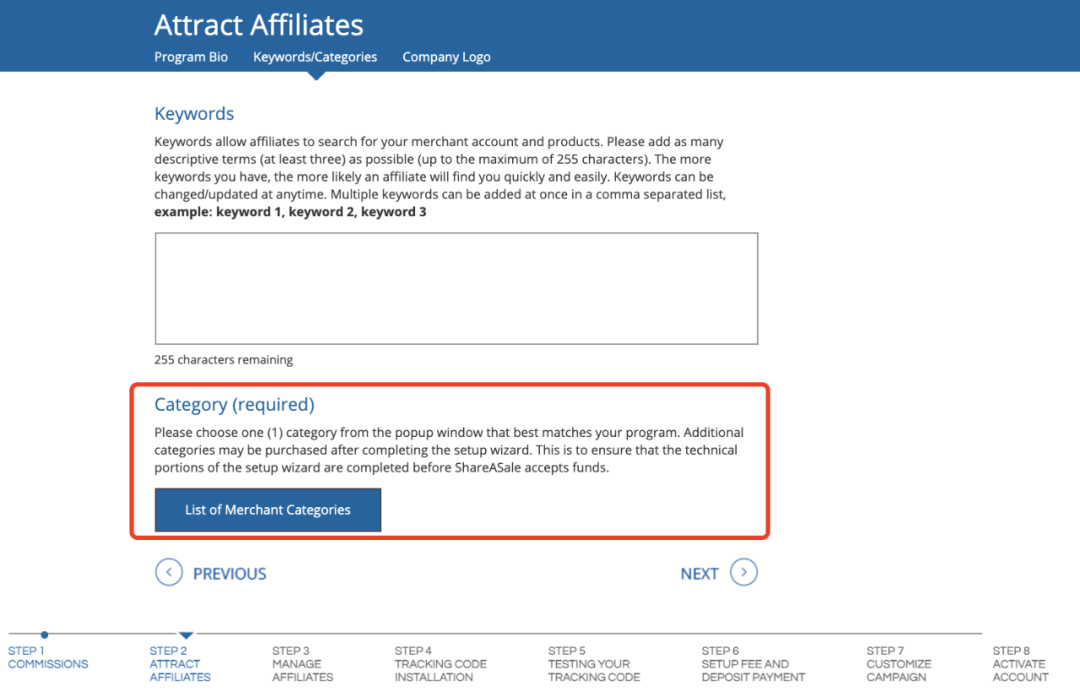This screenshot has height=691, width=1080.
Task: Go to Step 3 Manage Affiliates
Action: (297, 664)
